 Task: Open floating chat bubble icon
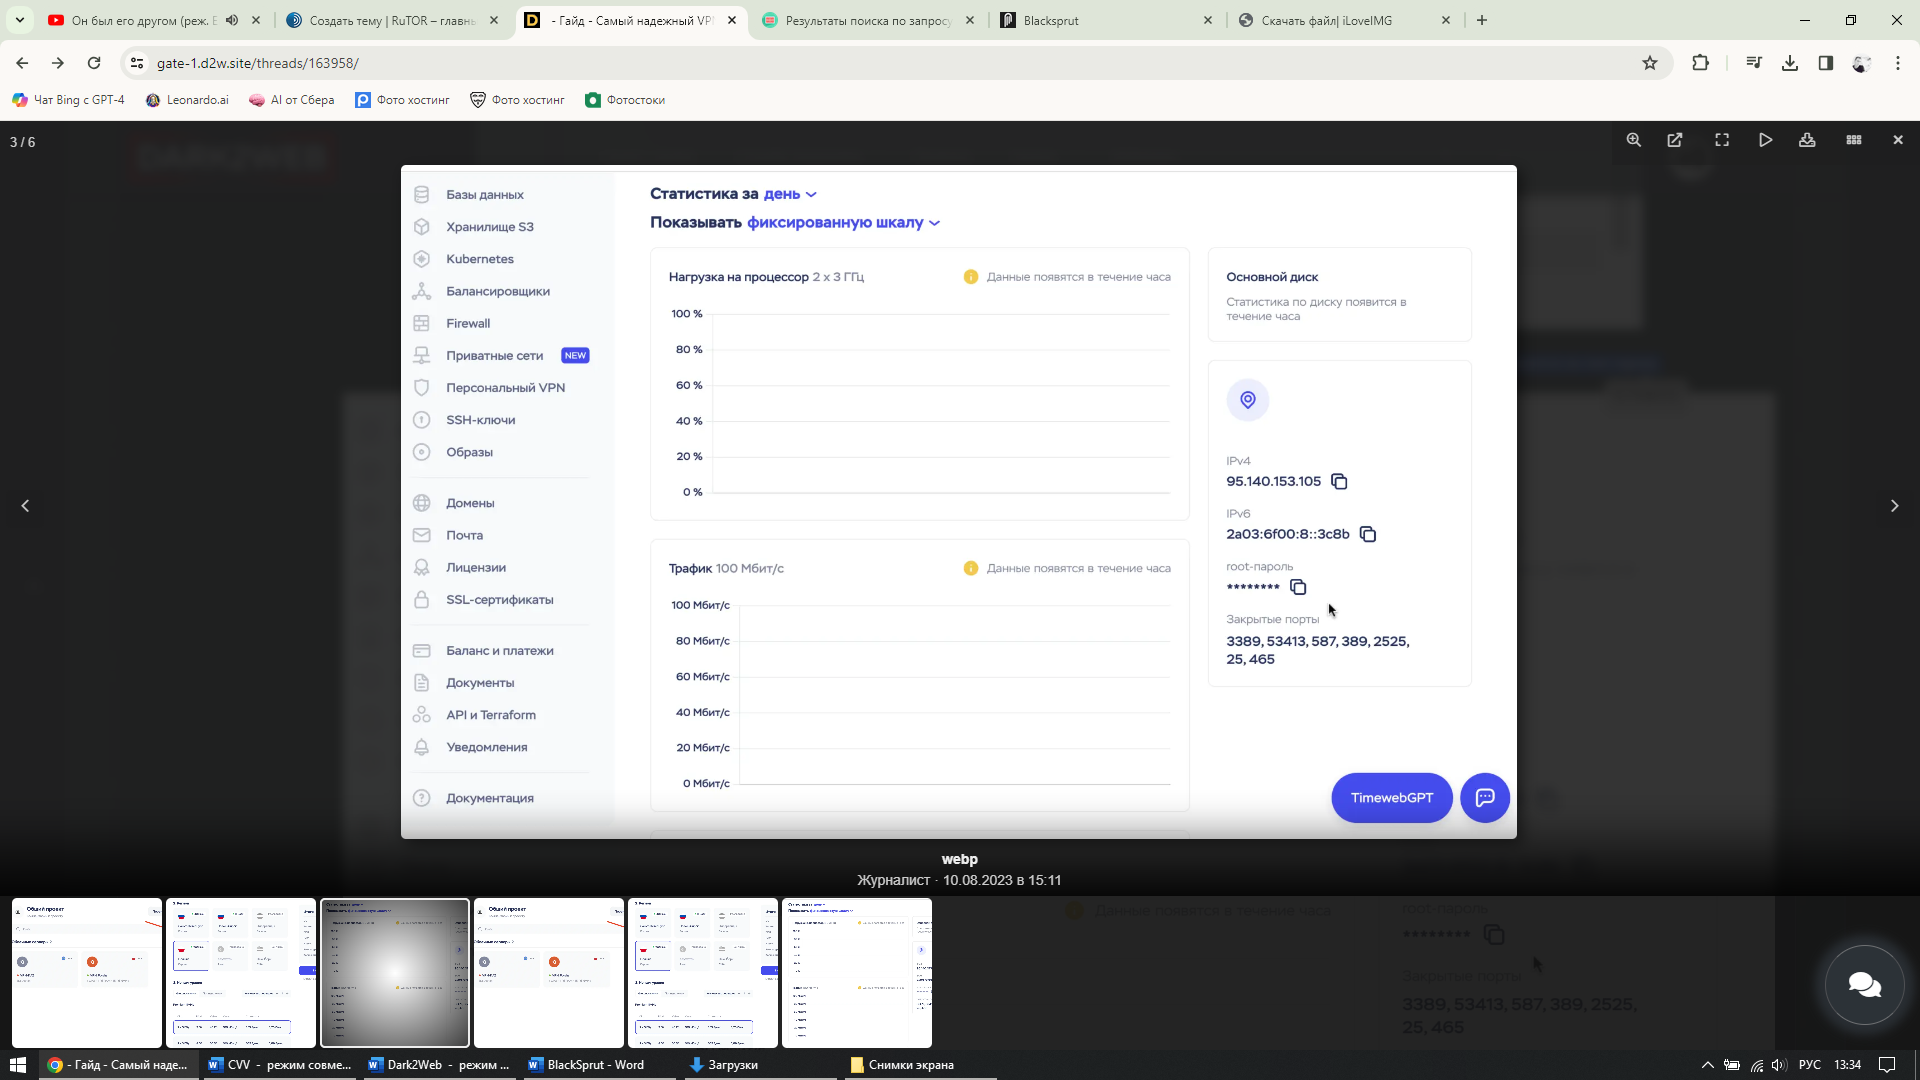tap(1864, 985)
